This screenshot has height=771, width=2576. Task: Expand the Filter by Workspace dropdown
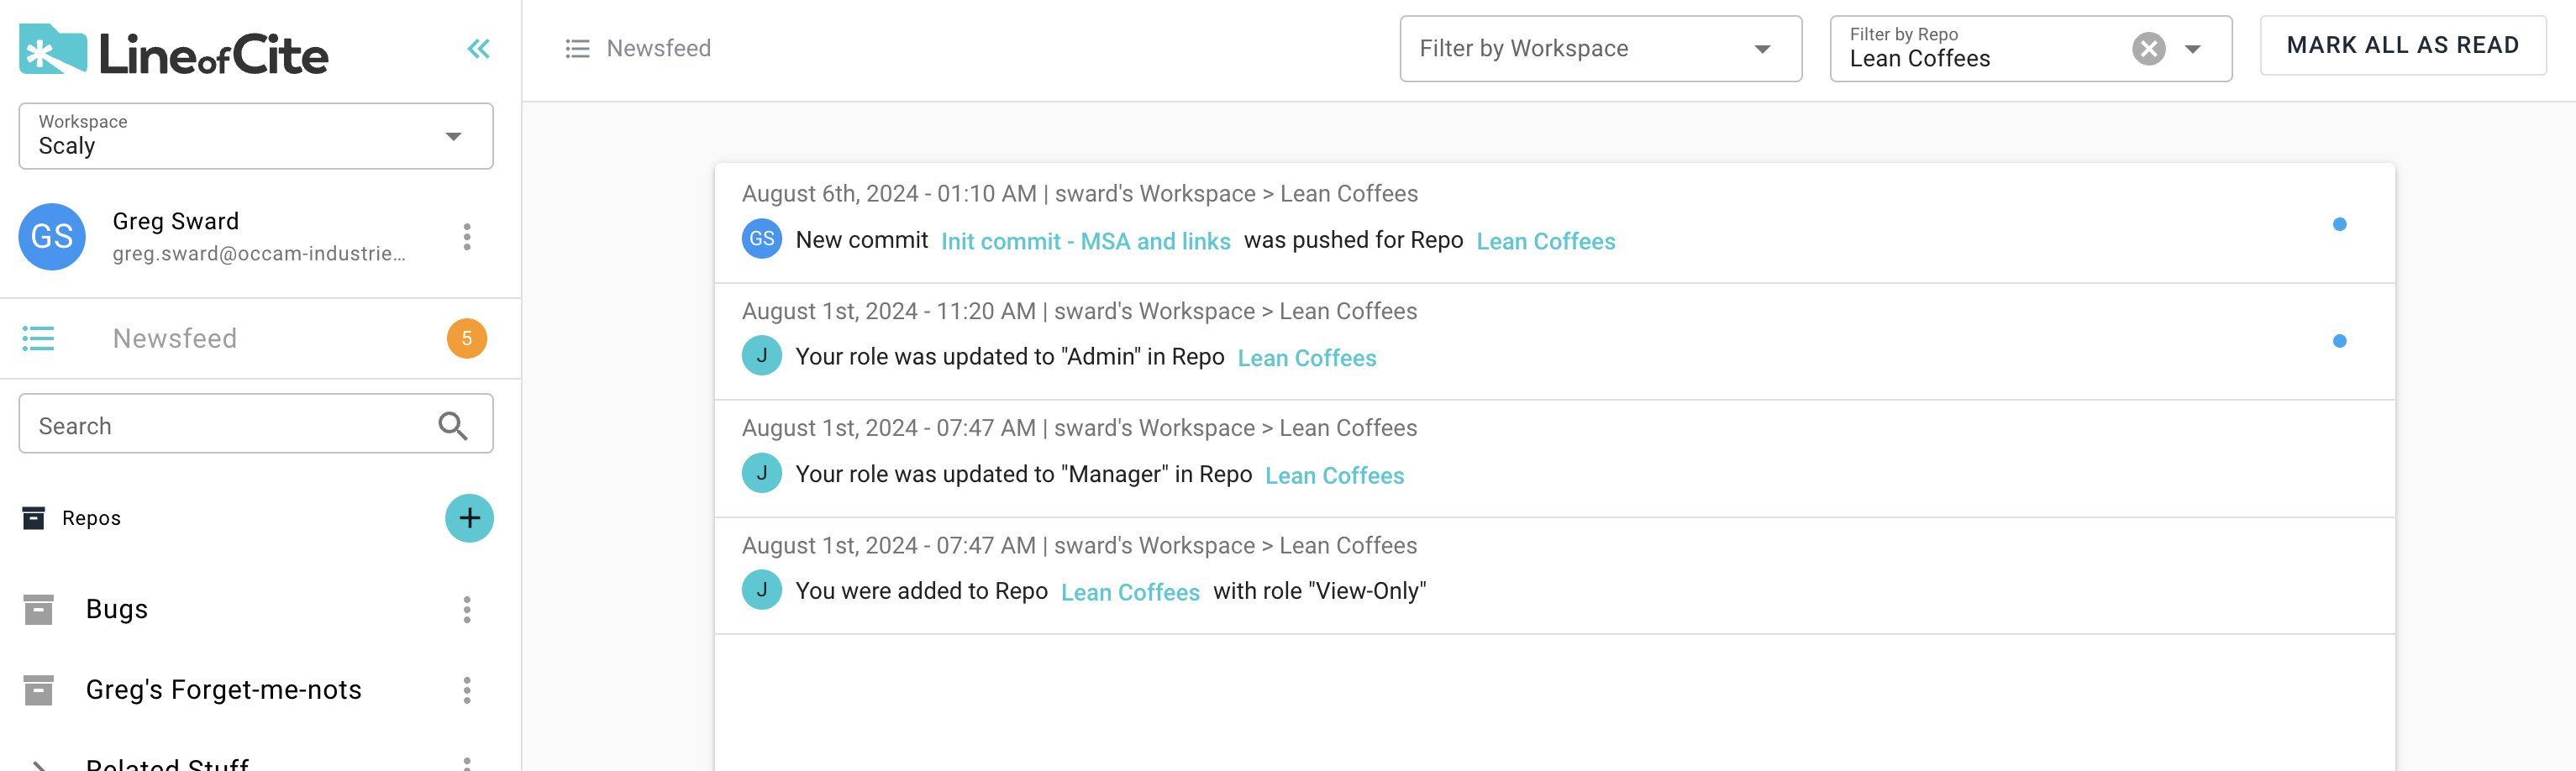[x=1600, y=49]
